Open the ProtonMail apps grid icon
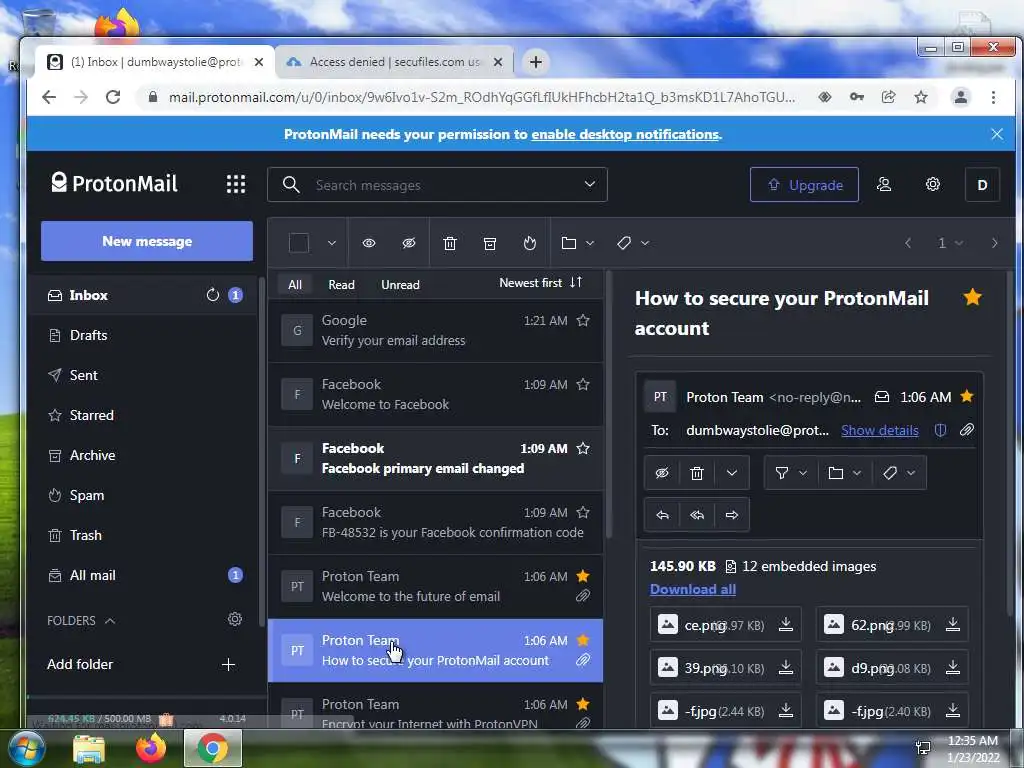Screen dimensions: 1024x768 (x=236, y=184)
